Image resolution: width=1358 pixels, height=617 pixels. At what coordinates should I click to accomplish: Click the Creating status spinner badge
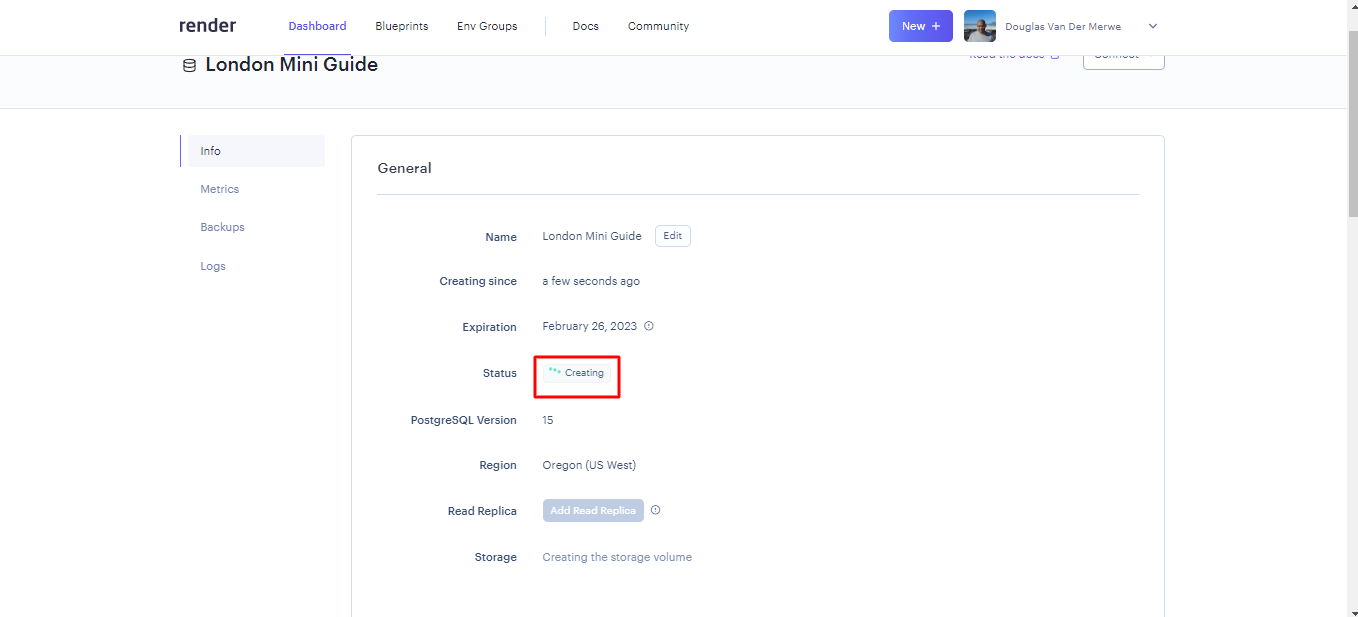pos(577,373)
